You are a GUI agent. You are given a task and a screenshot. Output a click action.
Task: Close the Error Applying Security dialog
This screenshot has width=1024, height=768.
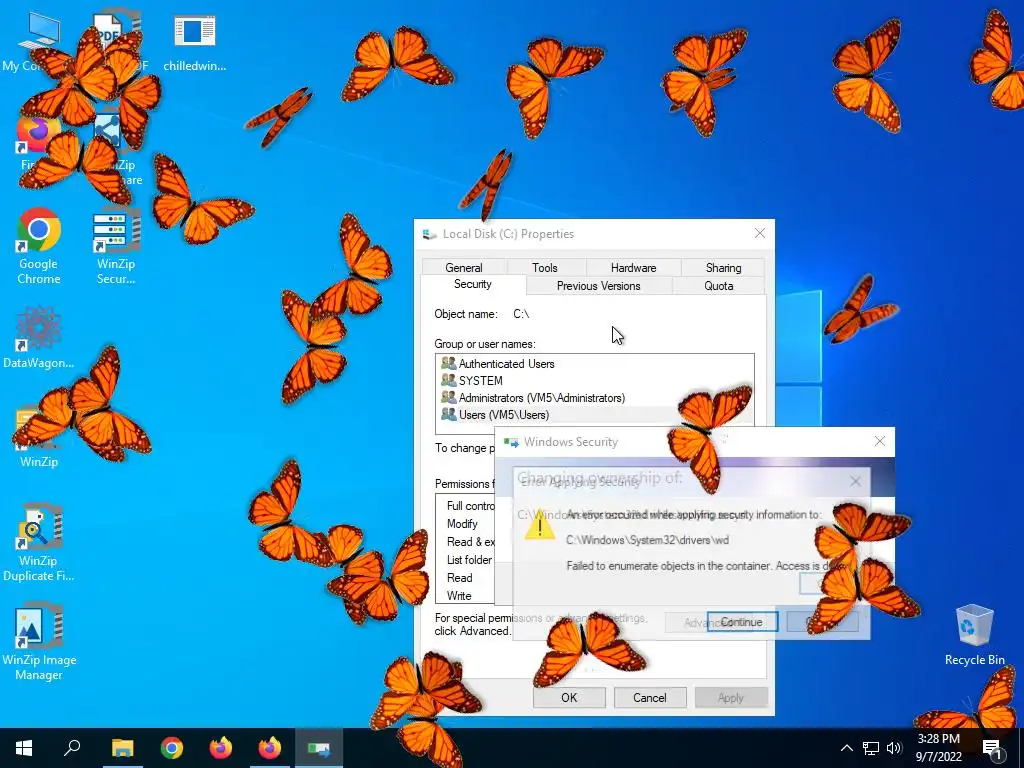(x=856, y=481)
